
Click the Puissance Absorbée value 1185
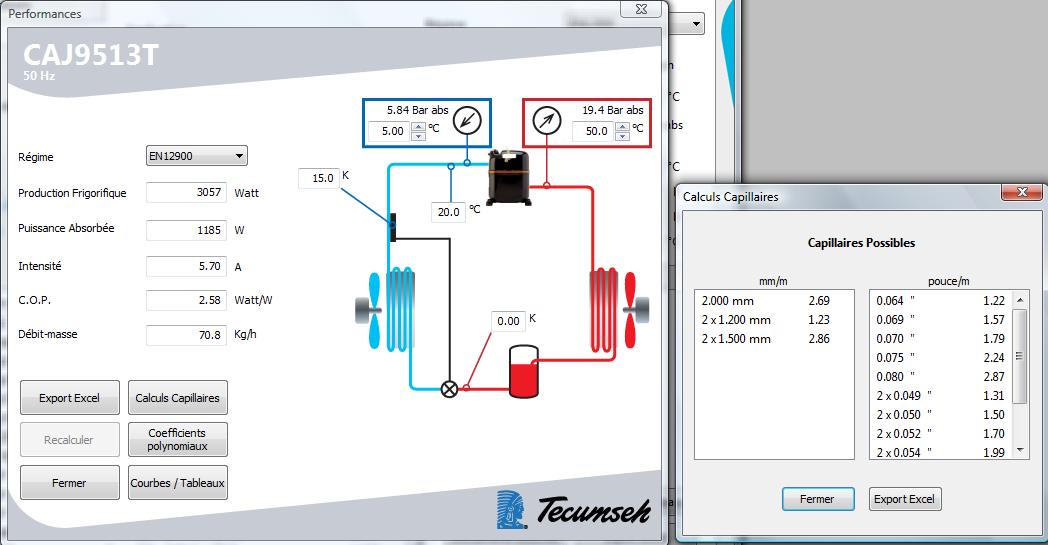click(186, 230)
